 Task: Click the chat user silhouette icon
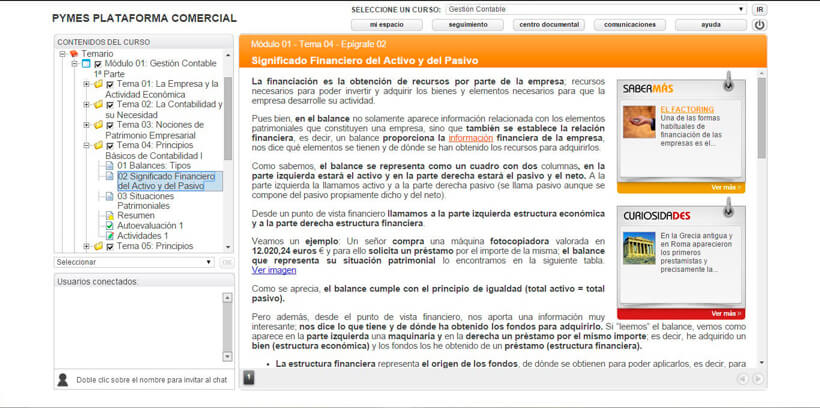pos(63,380)
